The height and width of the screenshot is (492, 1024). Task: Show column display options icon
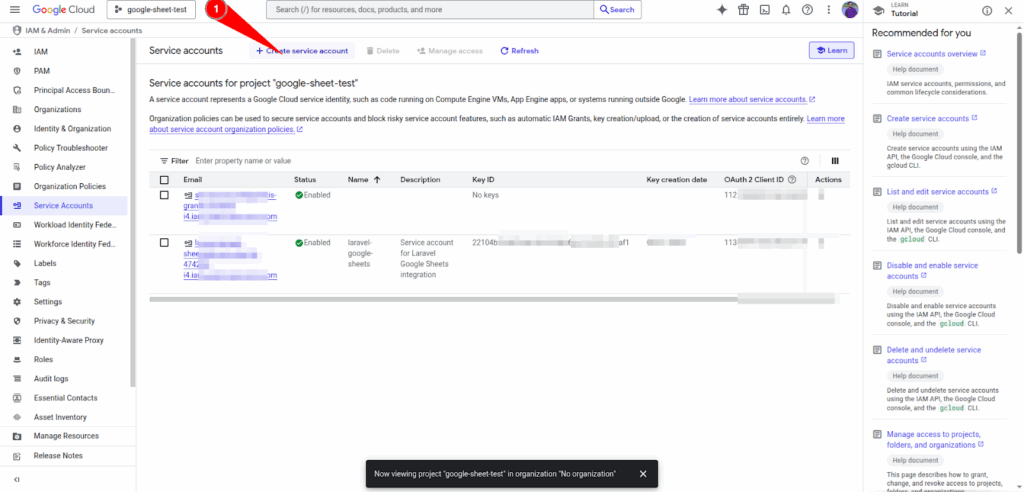pyautogui.click(x=835, y=160)
